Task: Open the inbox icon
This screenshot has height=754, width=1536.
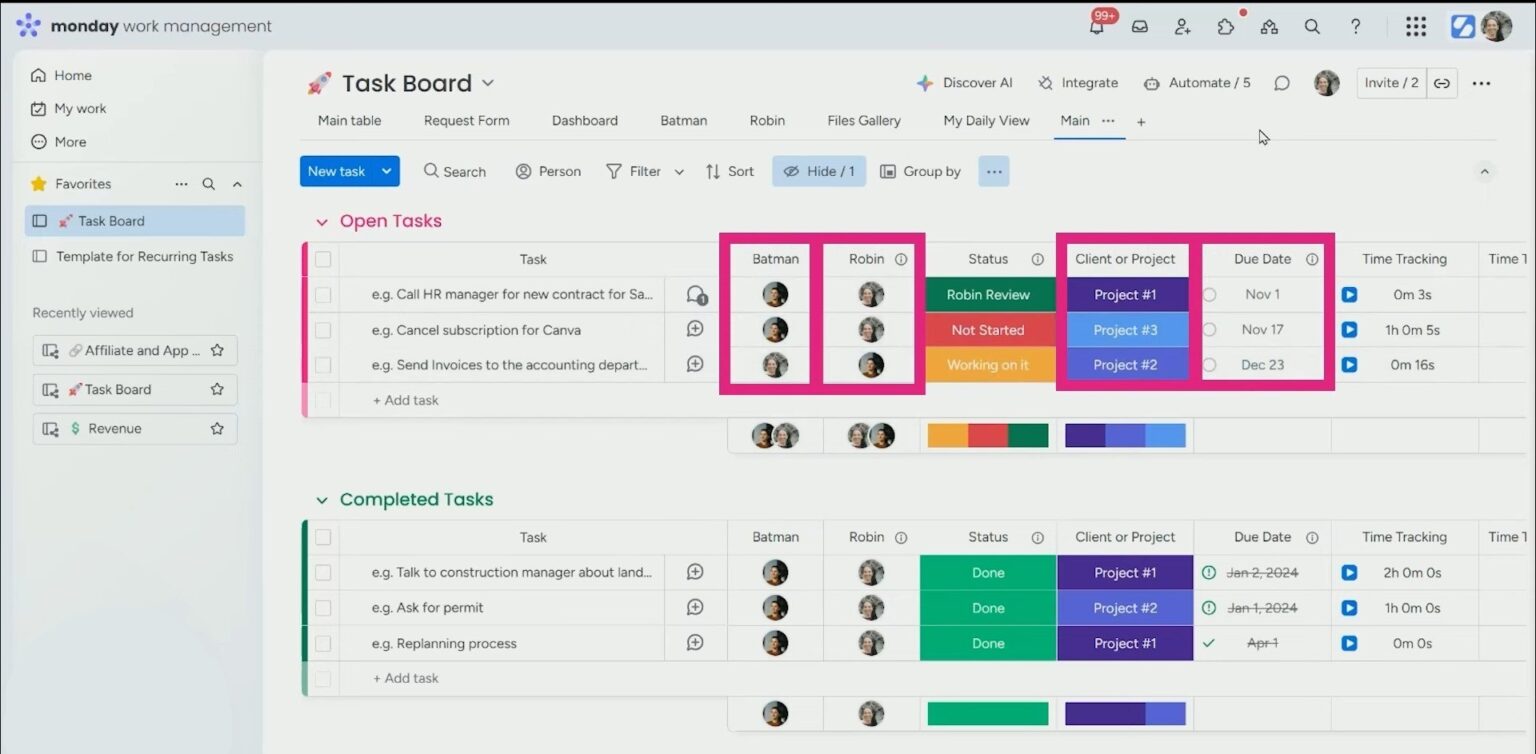Action: 1139,27
